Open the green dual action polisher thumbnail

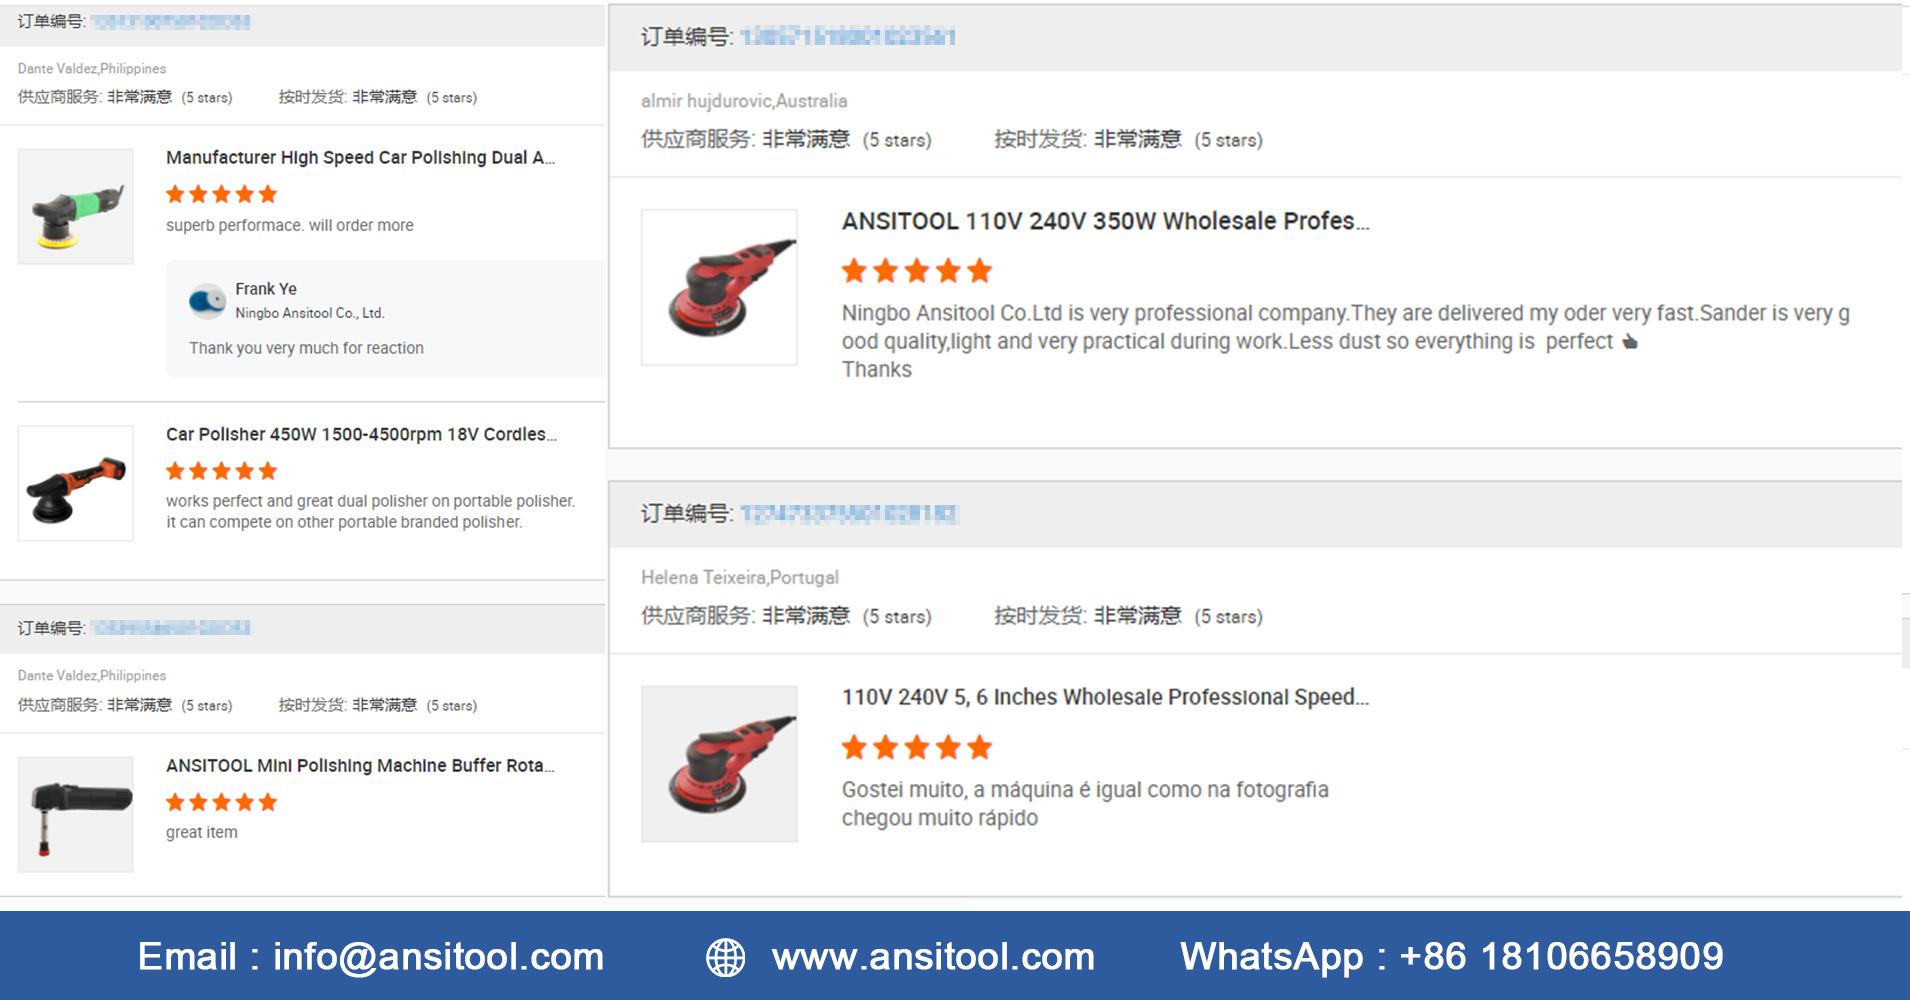click(76, 207)
